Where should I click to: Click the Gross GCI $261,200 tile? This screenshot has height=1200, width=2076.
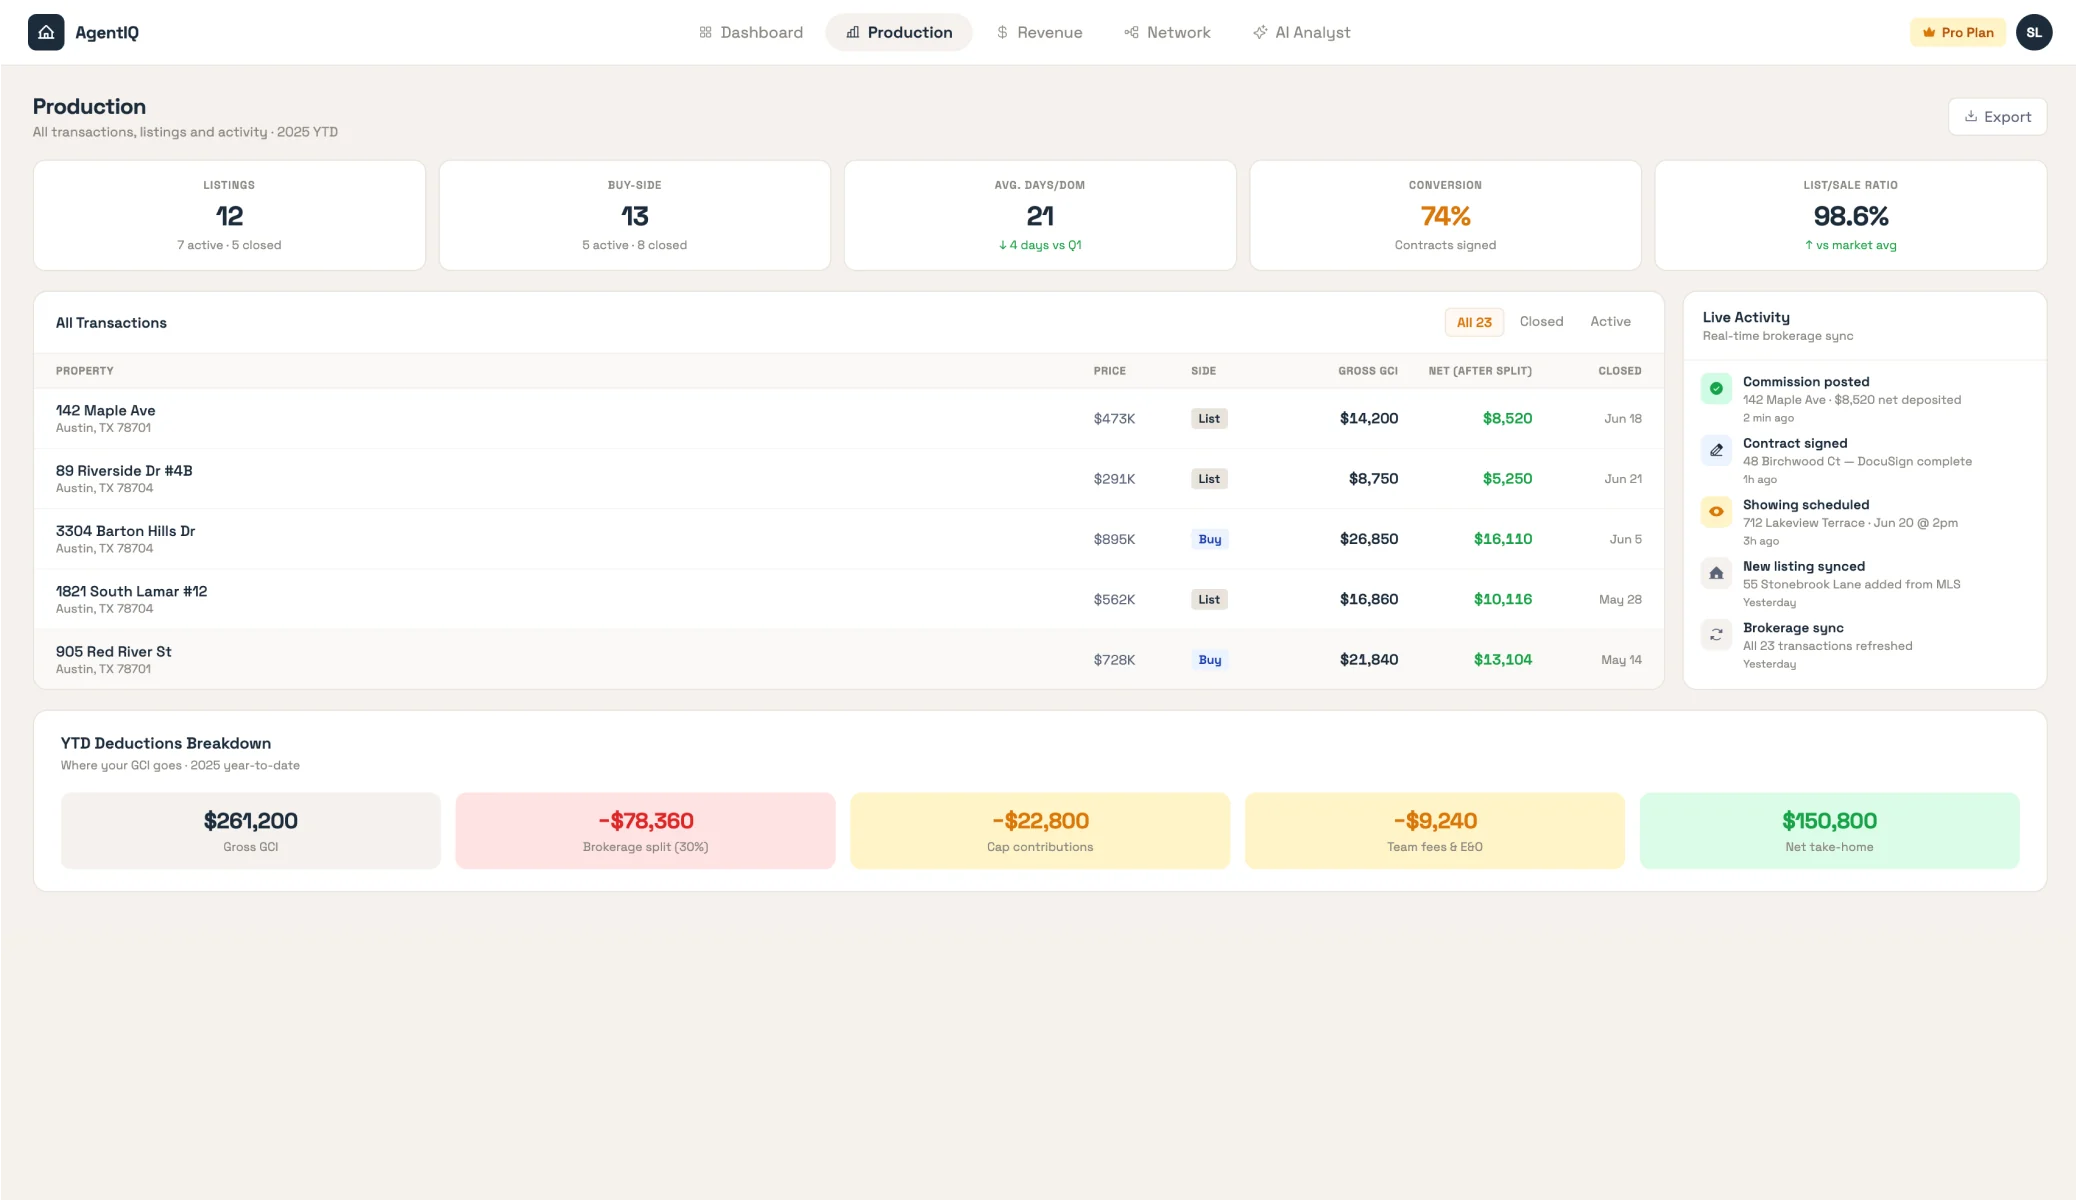pyautogui.click(x=250, y=831)
